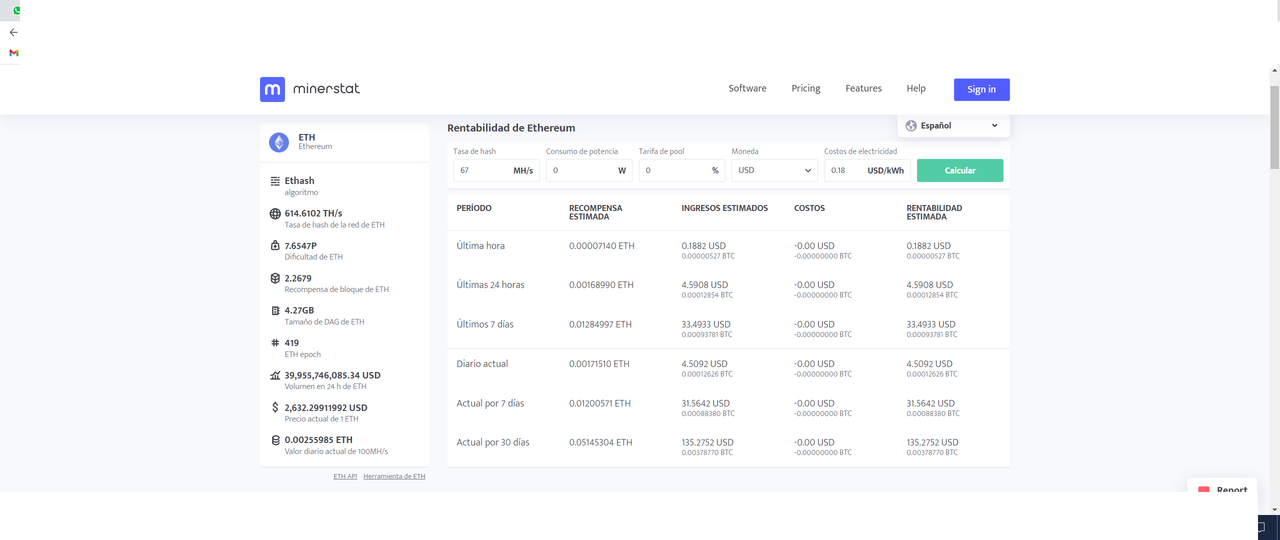
Task: Open the Pricing page
Action: 806,89
